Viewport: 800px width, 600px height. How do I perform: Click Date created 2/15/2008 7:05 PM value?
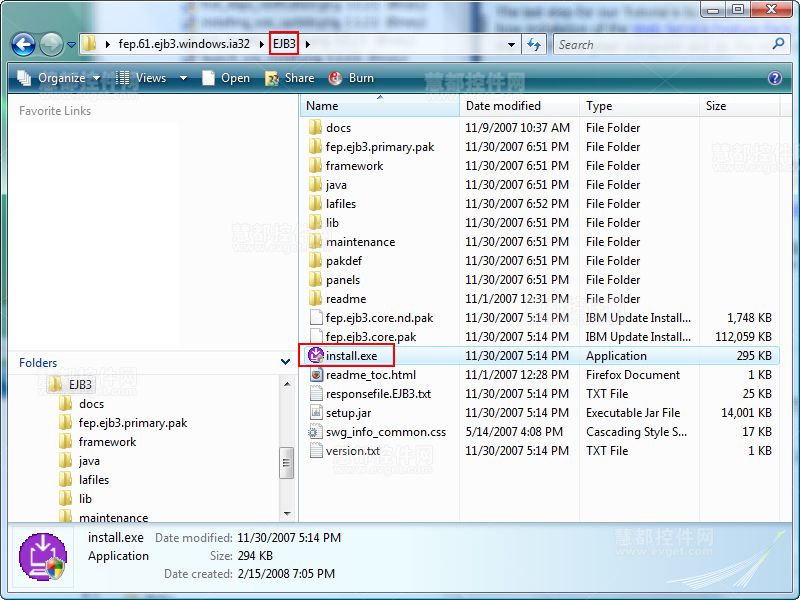pyautogui.click(x=286, y=573)
